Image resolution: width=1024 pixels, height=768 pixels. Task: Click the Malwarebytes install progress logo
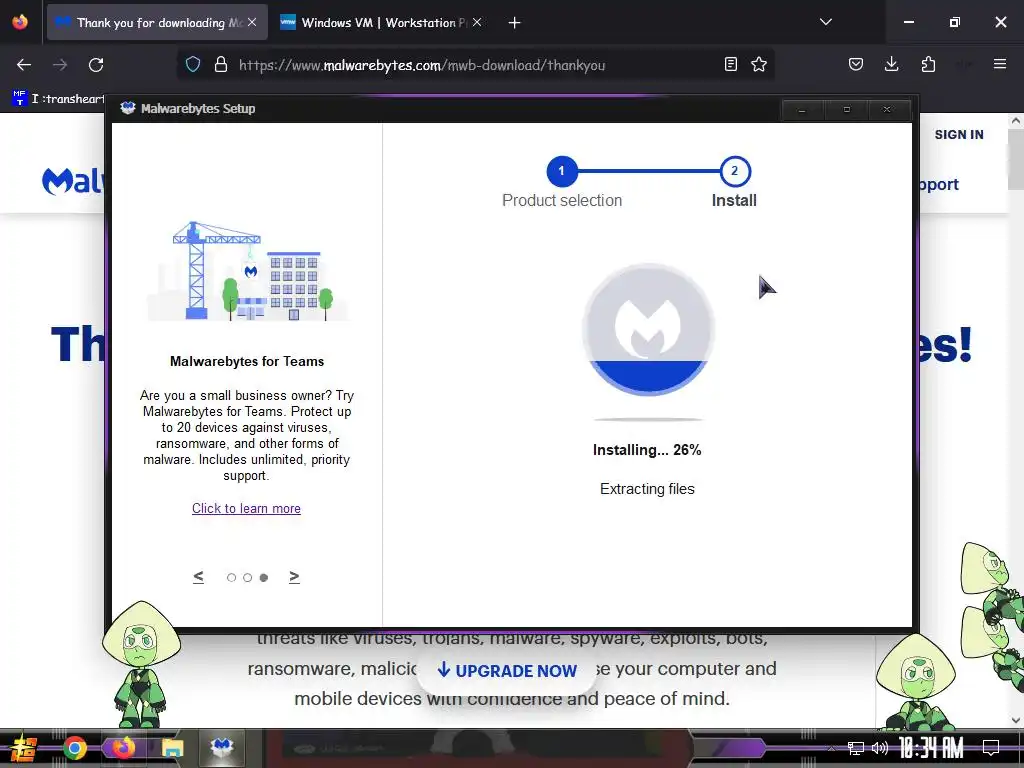point(648,330)
